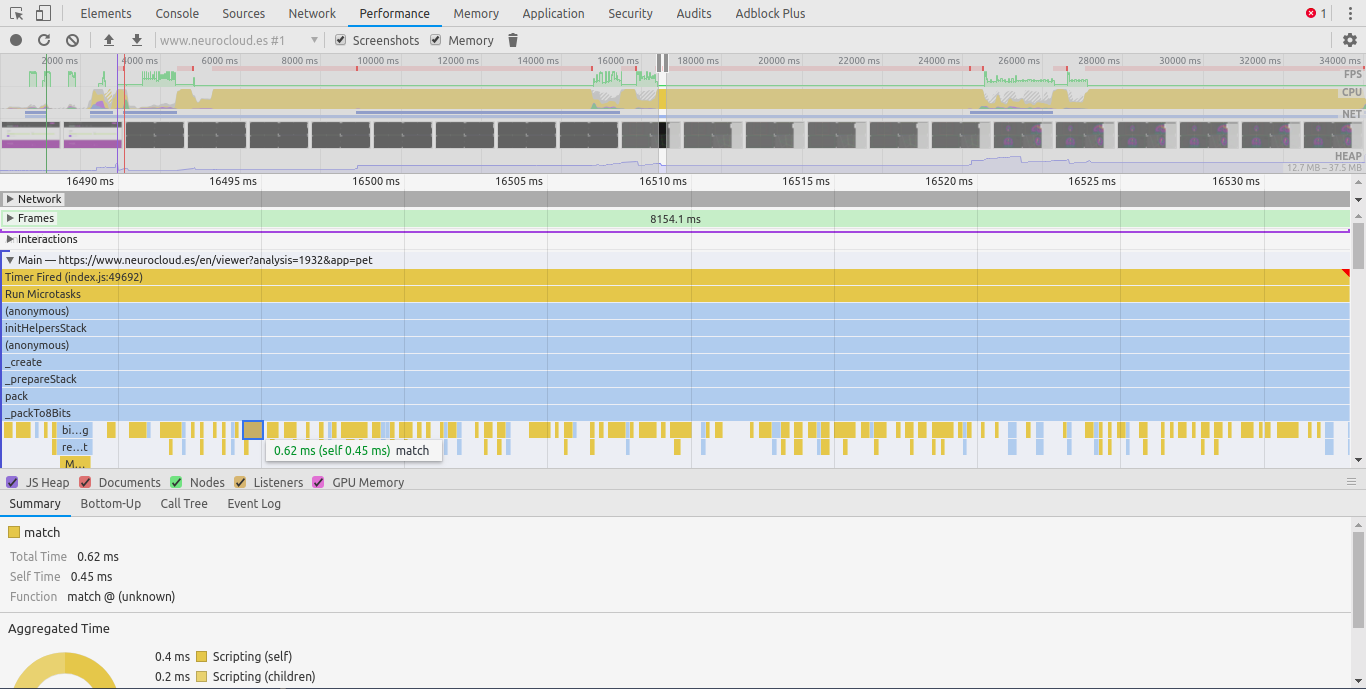
Task: Switch to the Event Log view
Action: 253,503
